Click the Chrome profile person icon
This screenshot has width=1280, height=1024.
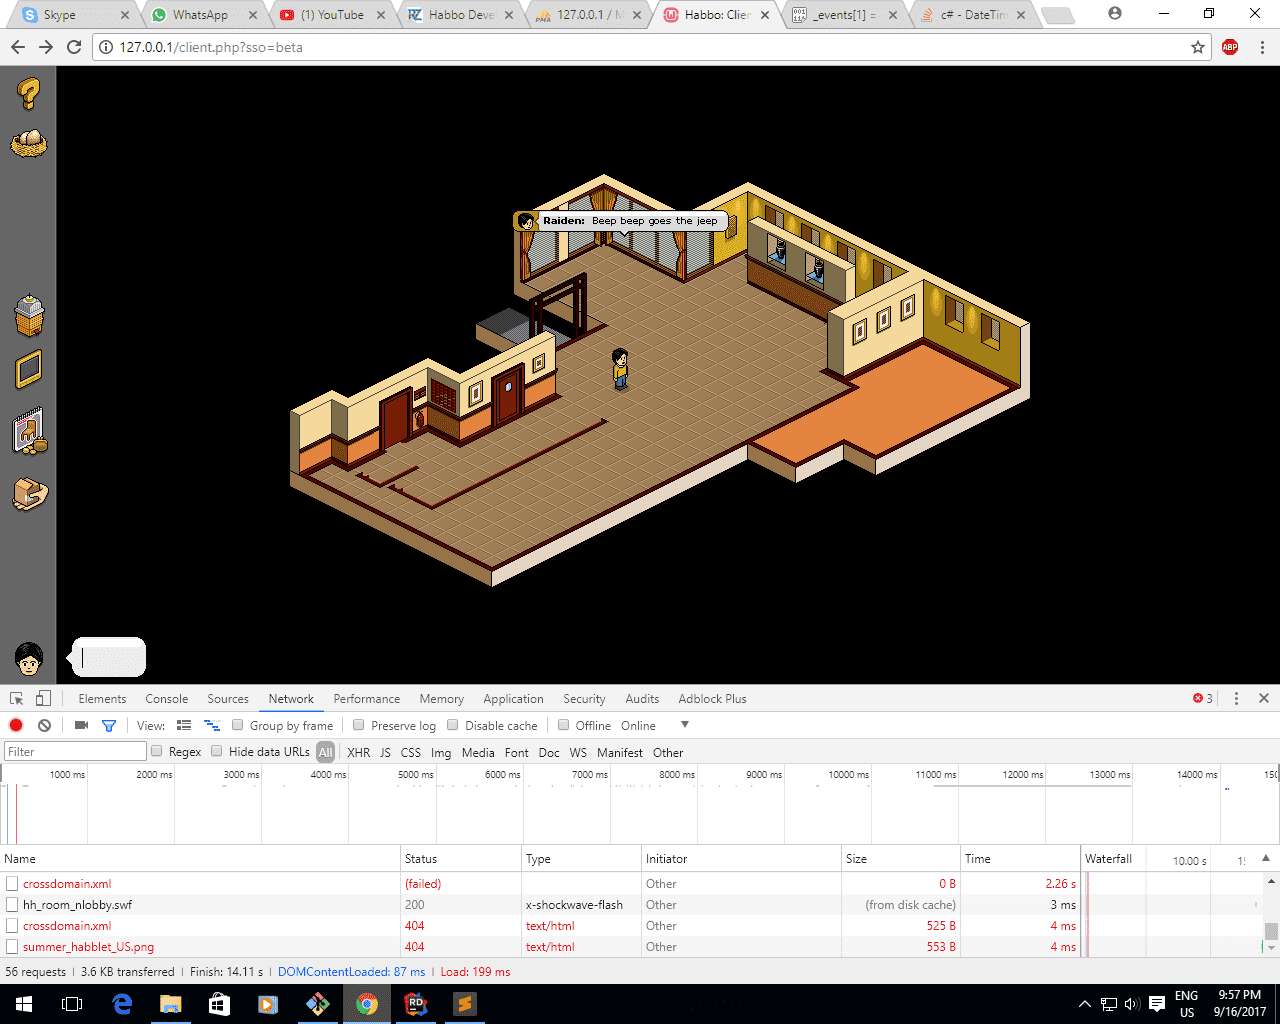coord(1115,14)
